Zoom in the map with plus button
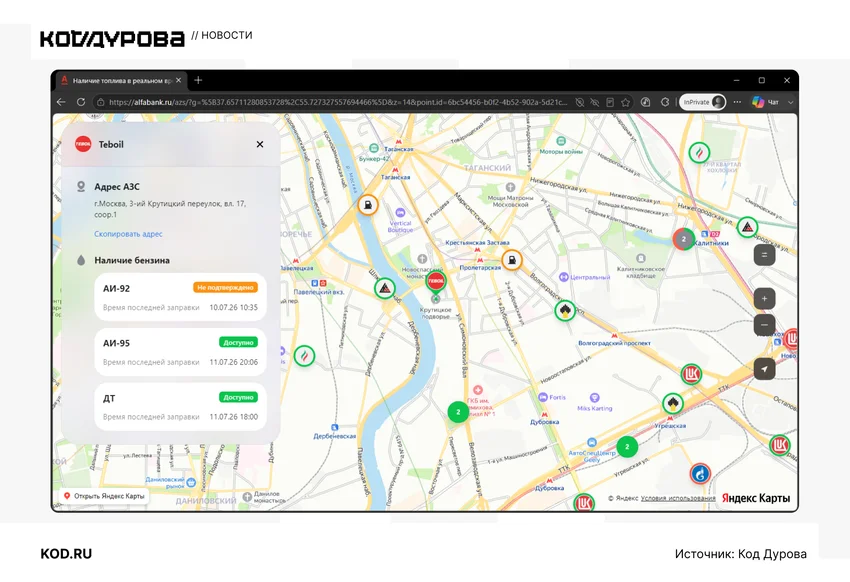The height and width of the screenshot is (582, 850). 764,299
